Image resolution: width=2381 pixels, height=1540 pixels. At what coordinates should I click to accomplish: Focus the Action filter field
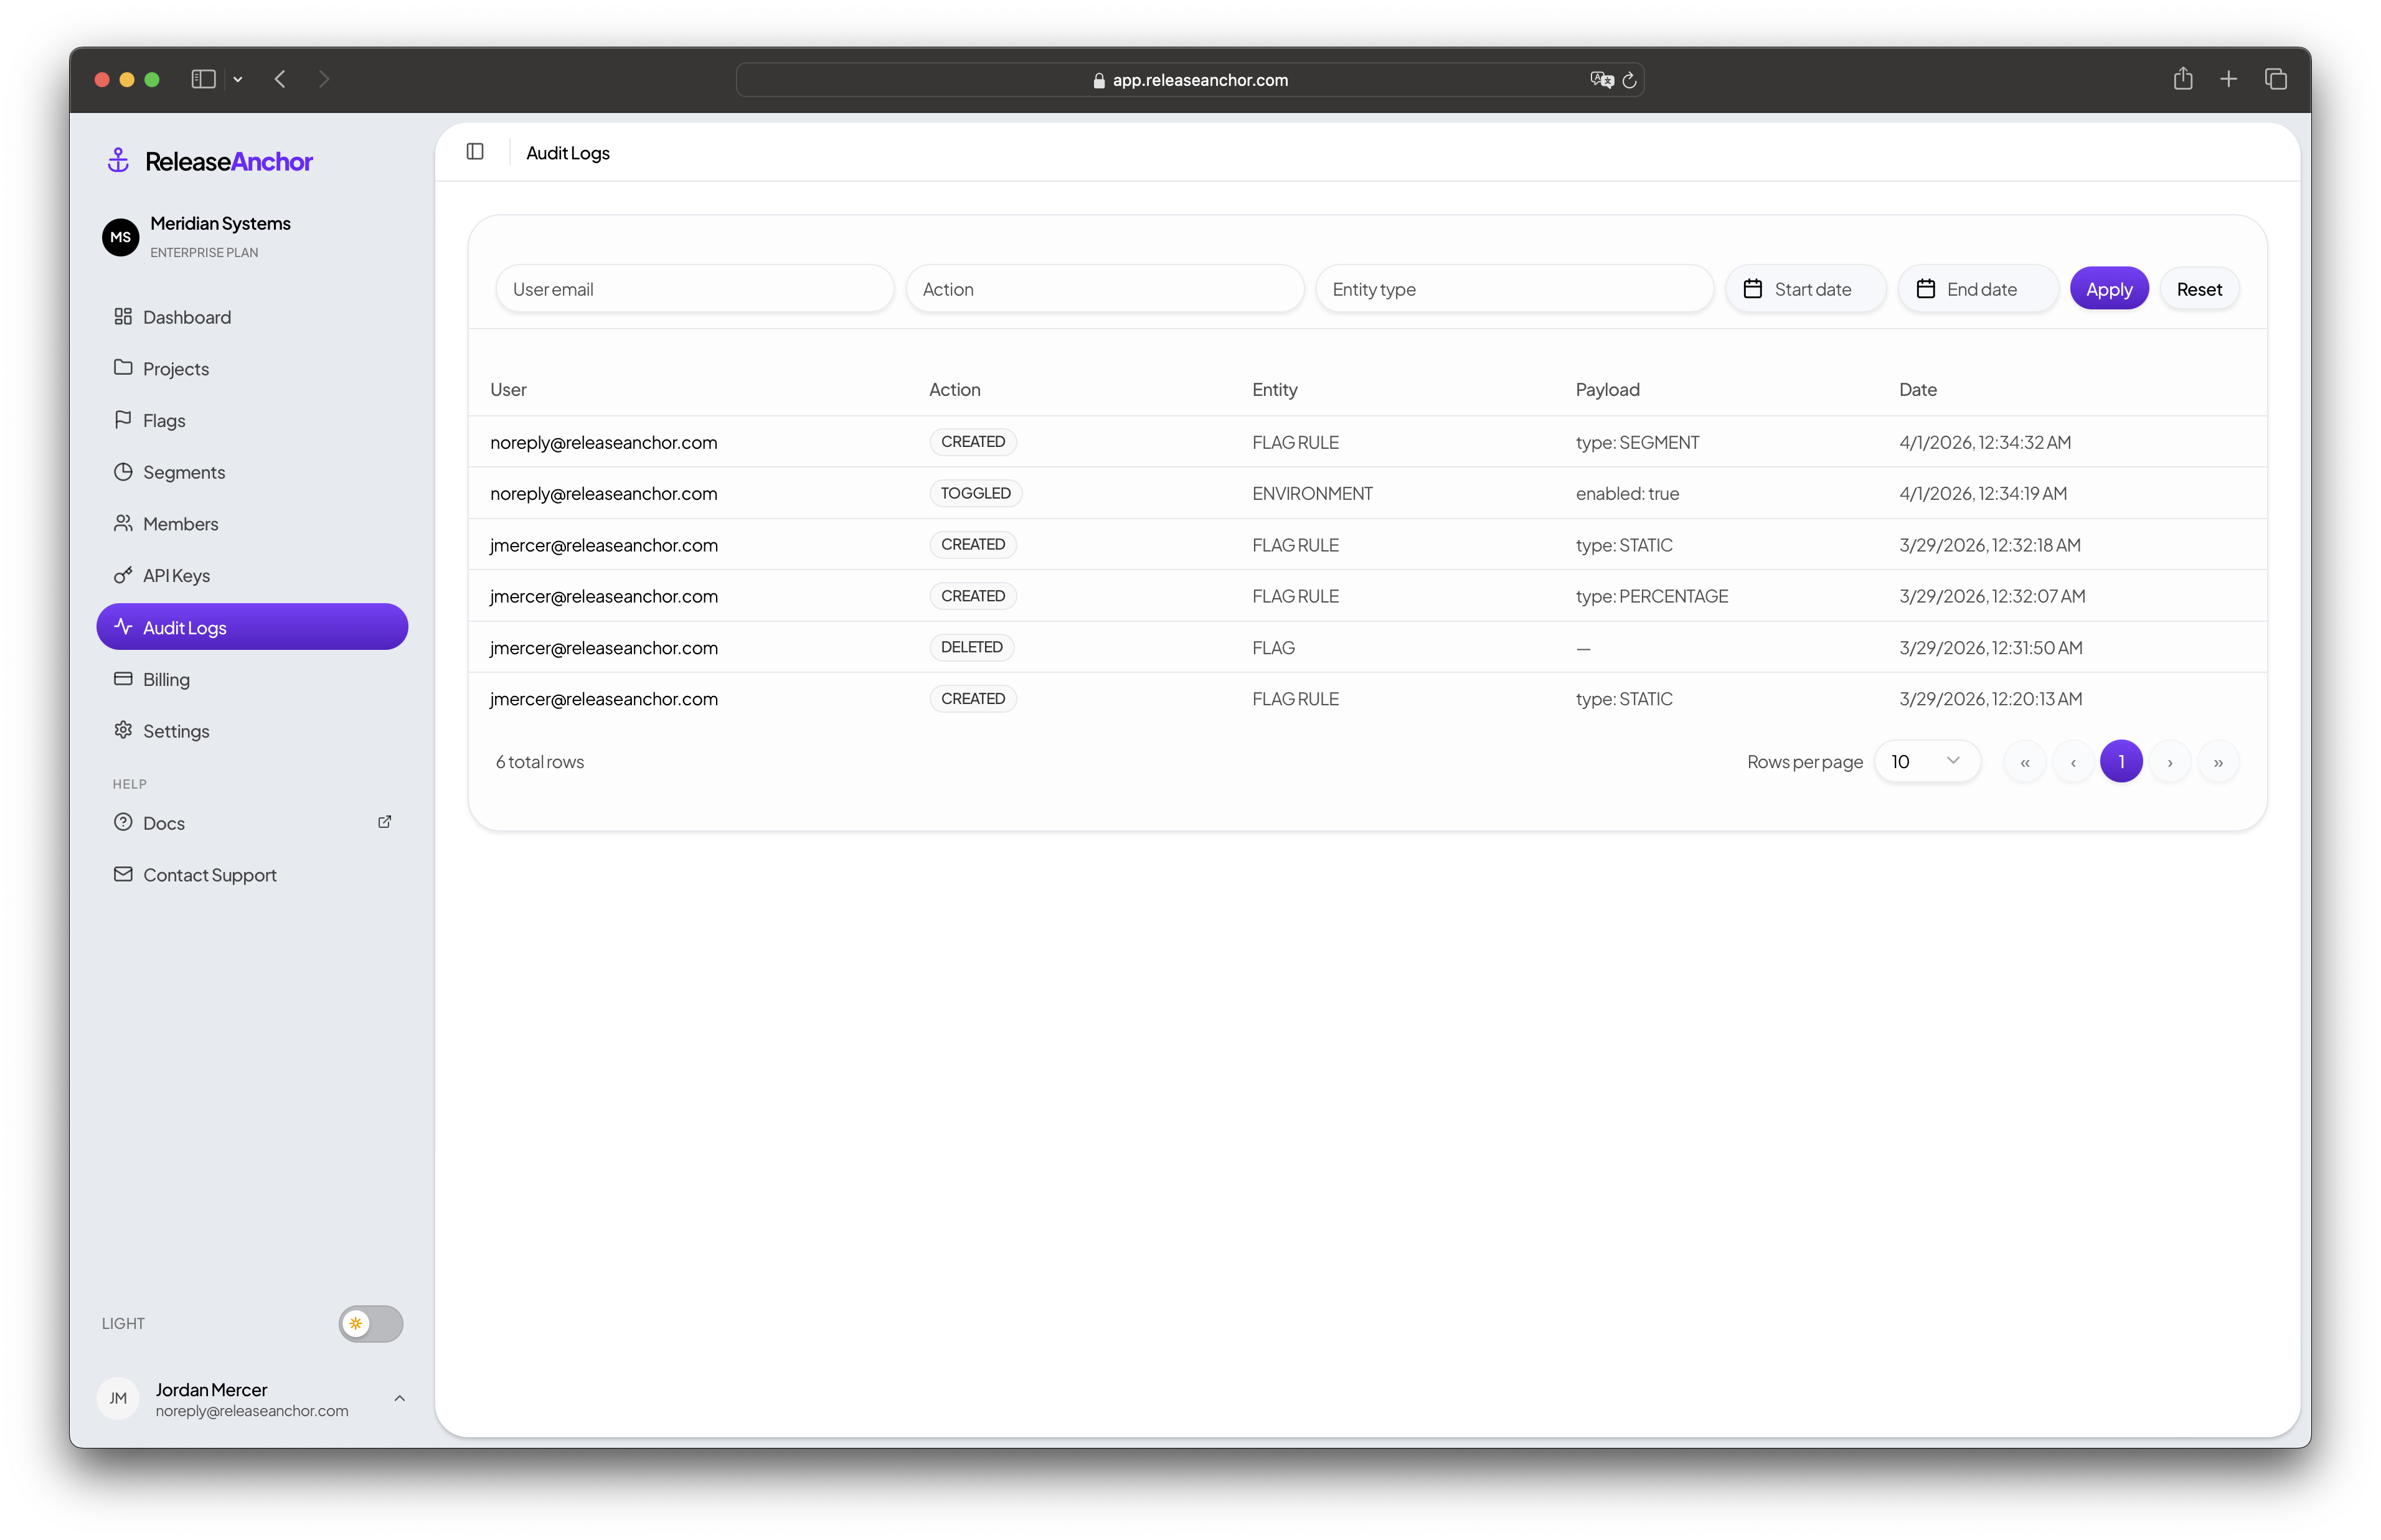1104,289
